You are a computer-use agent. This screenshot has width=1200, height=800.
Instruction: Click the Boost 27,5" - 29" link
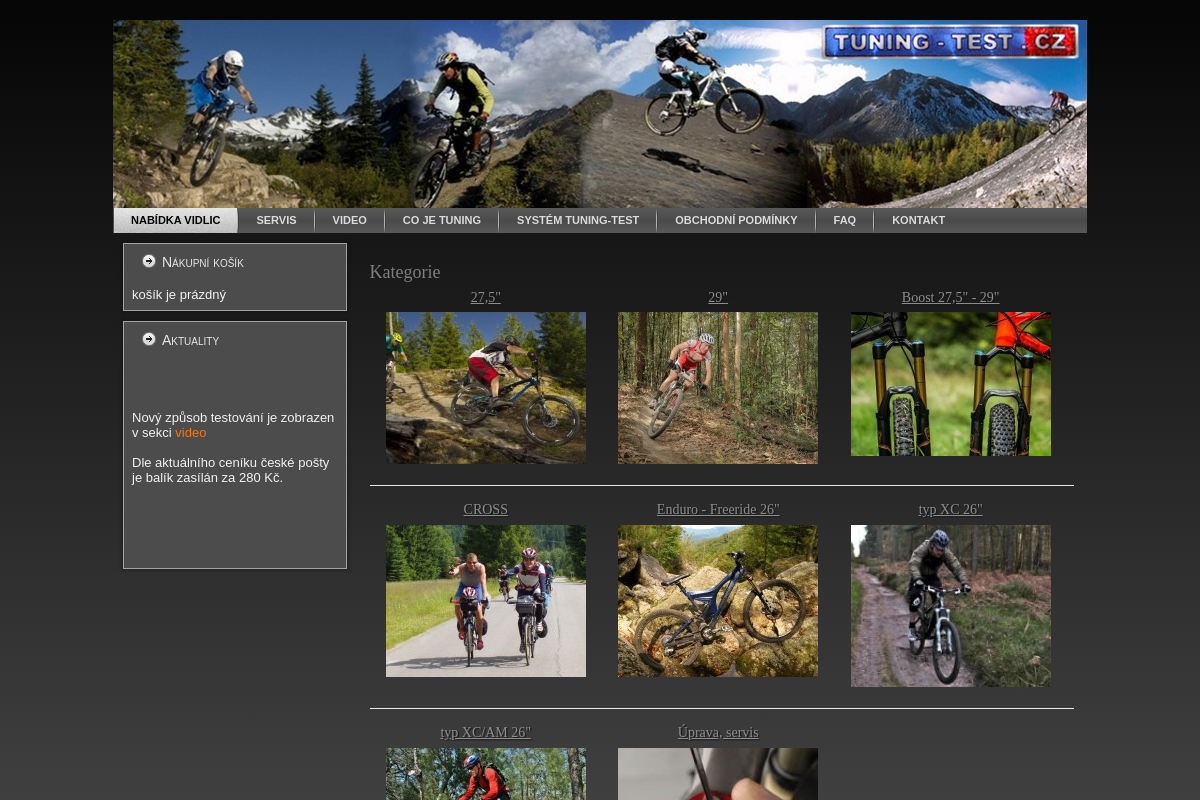click(950, 297)
